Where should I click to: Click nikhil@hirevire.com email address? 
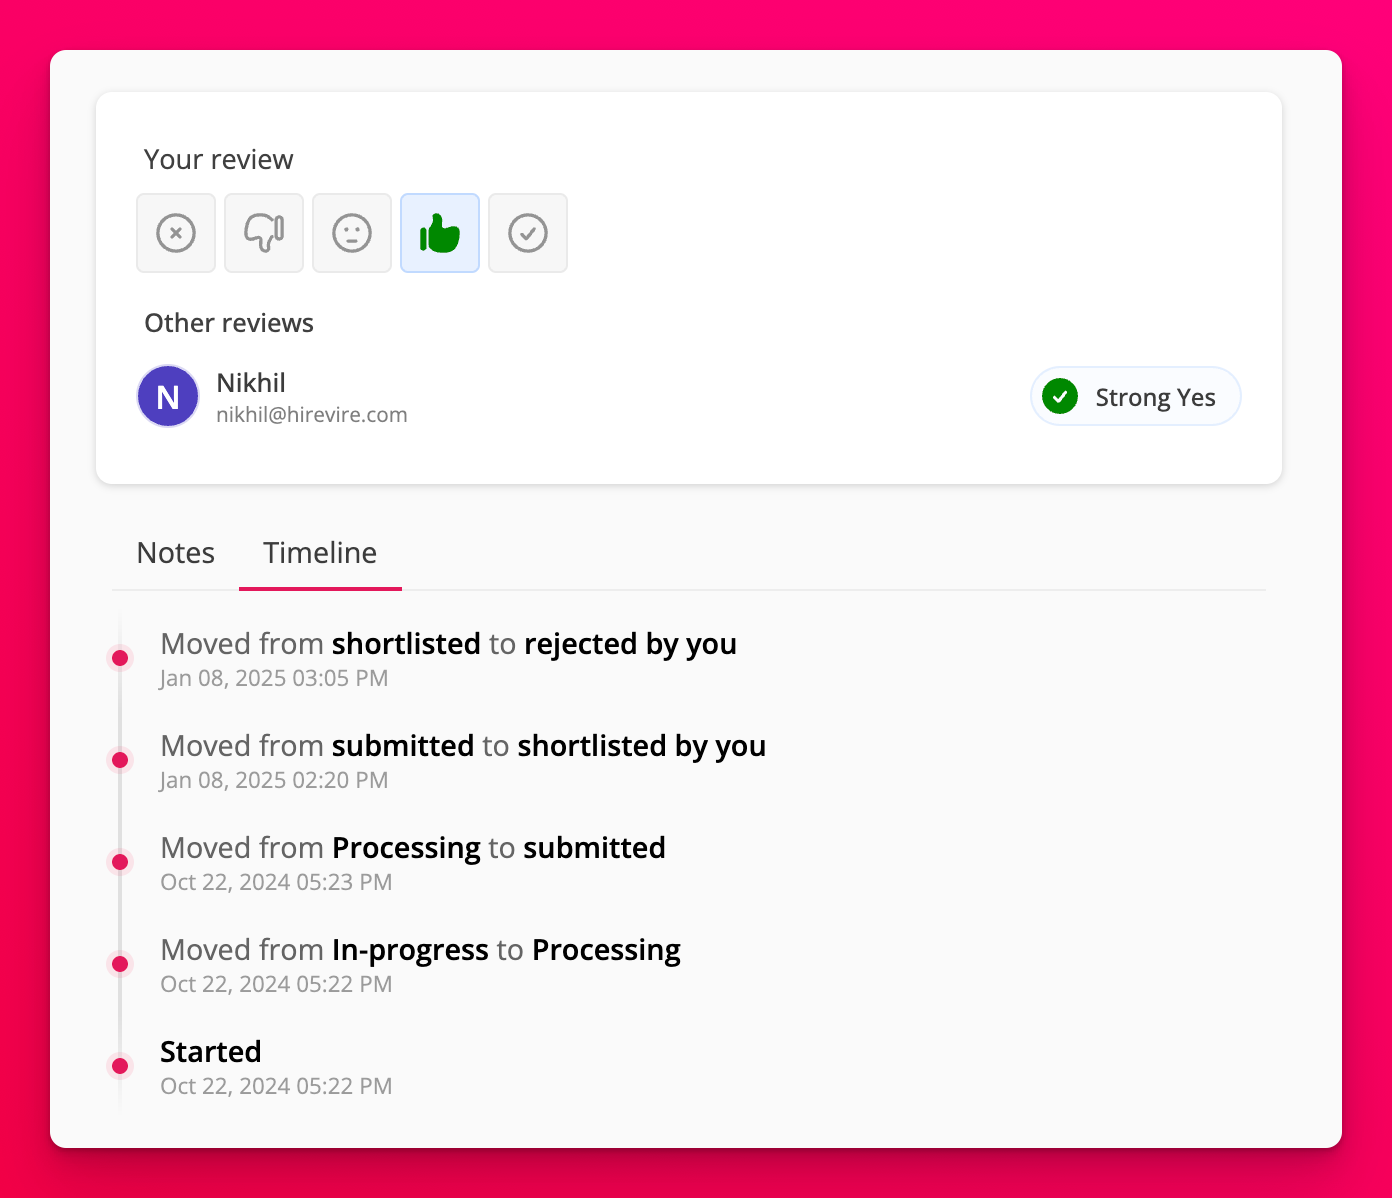312,415
